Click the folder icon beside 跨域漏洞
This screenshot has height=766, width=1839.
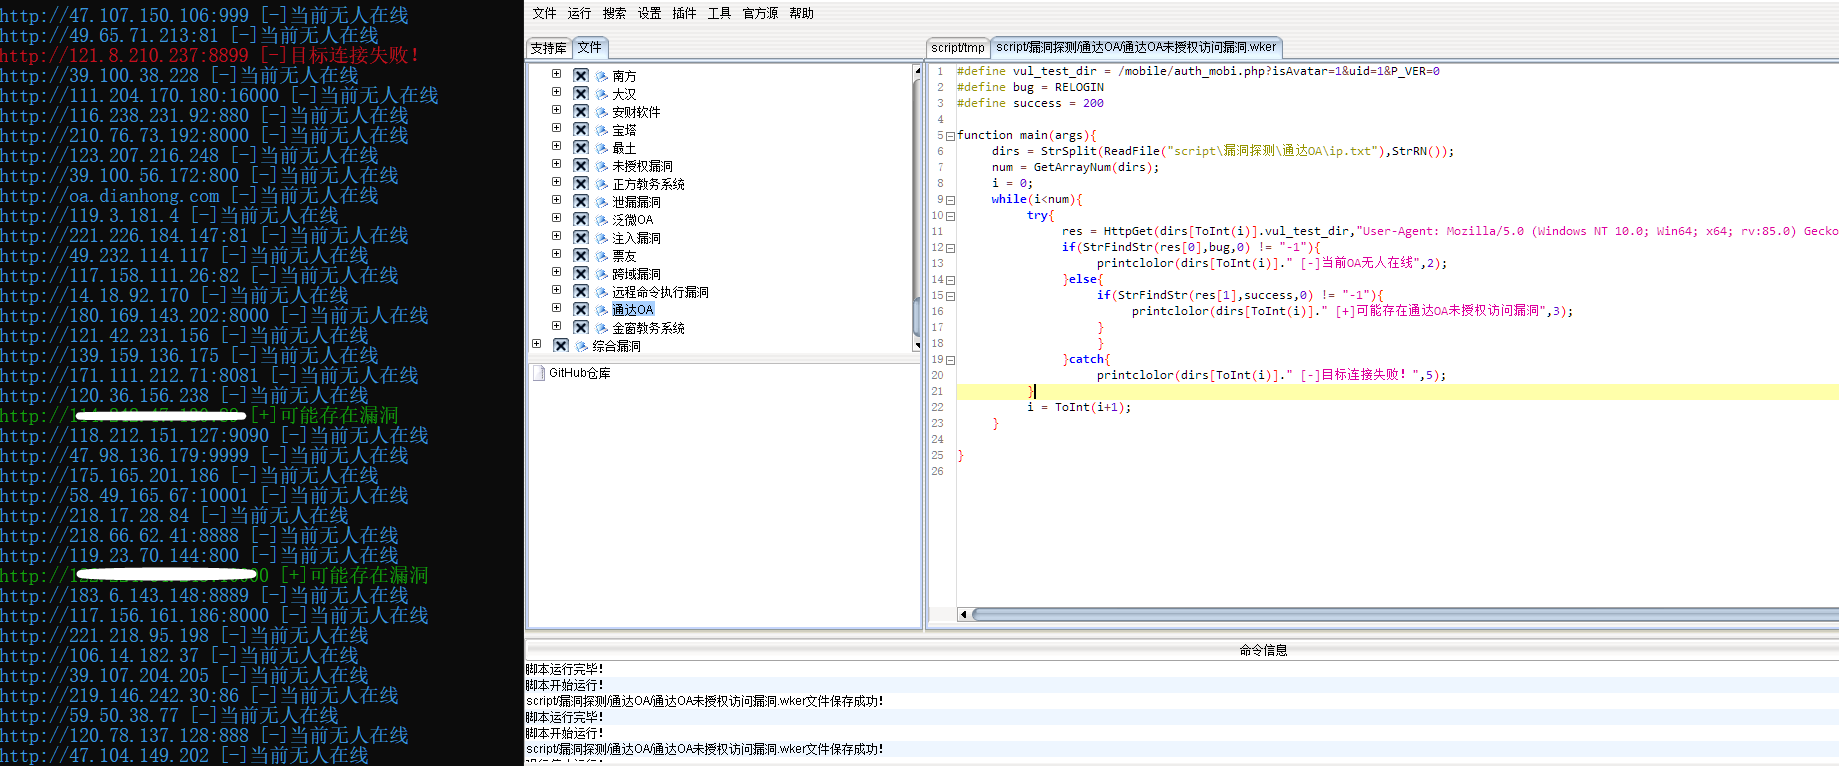tap(602, 274)
